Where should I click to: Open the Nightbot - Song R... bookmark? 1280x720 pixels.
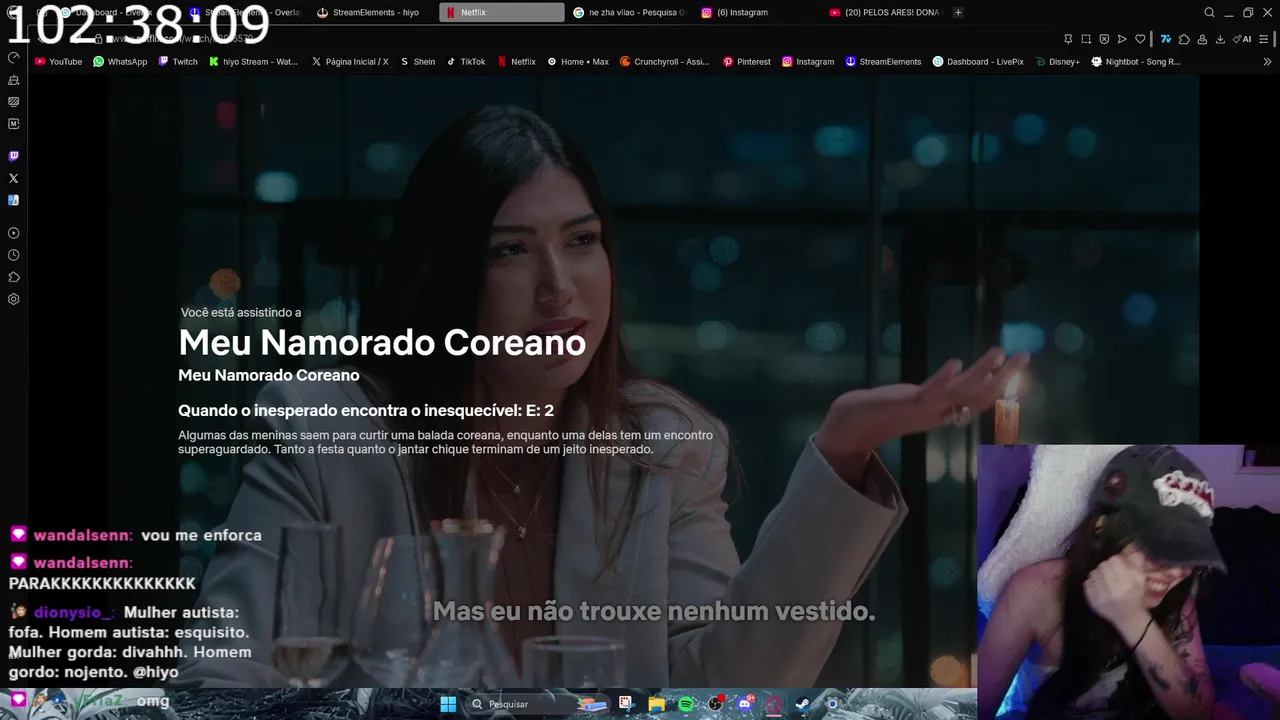pyautogui.click(x=1136, y=61)
